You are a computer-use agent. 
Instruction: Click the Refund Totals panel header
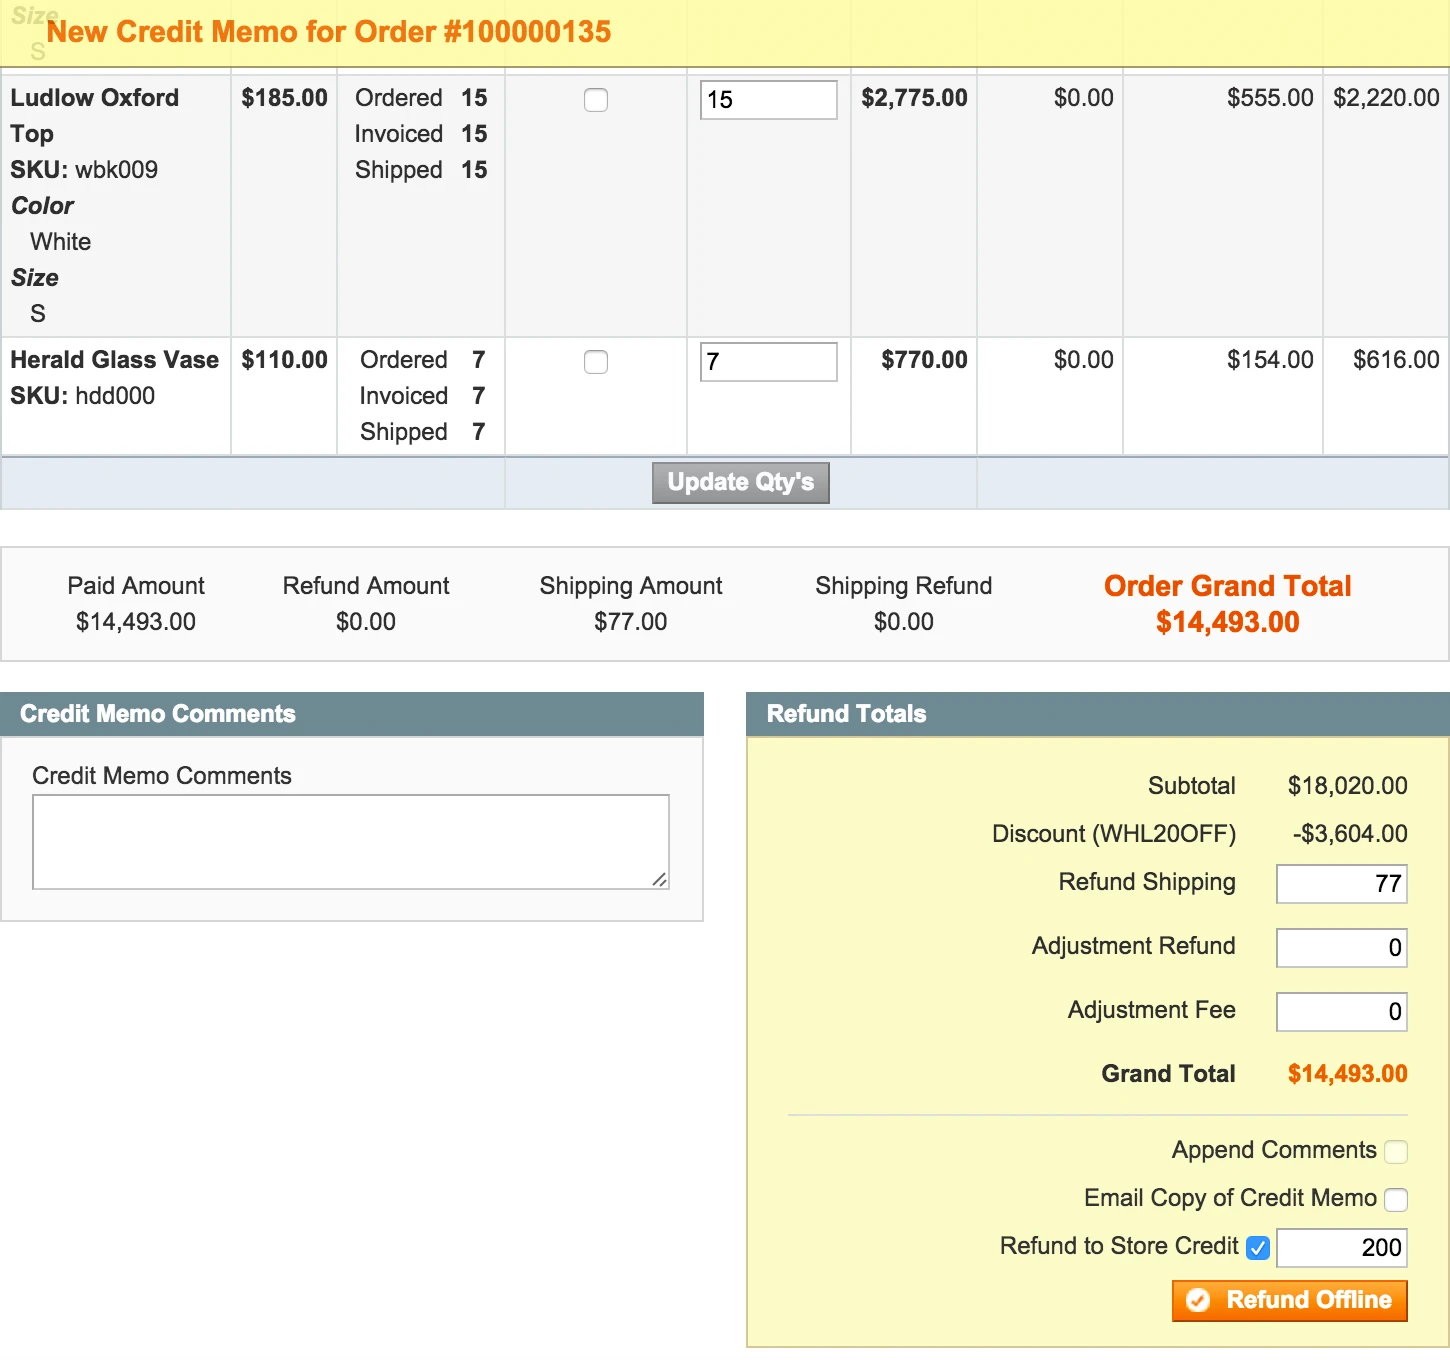coord(845,713)
